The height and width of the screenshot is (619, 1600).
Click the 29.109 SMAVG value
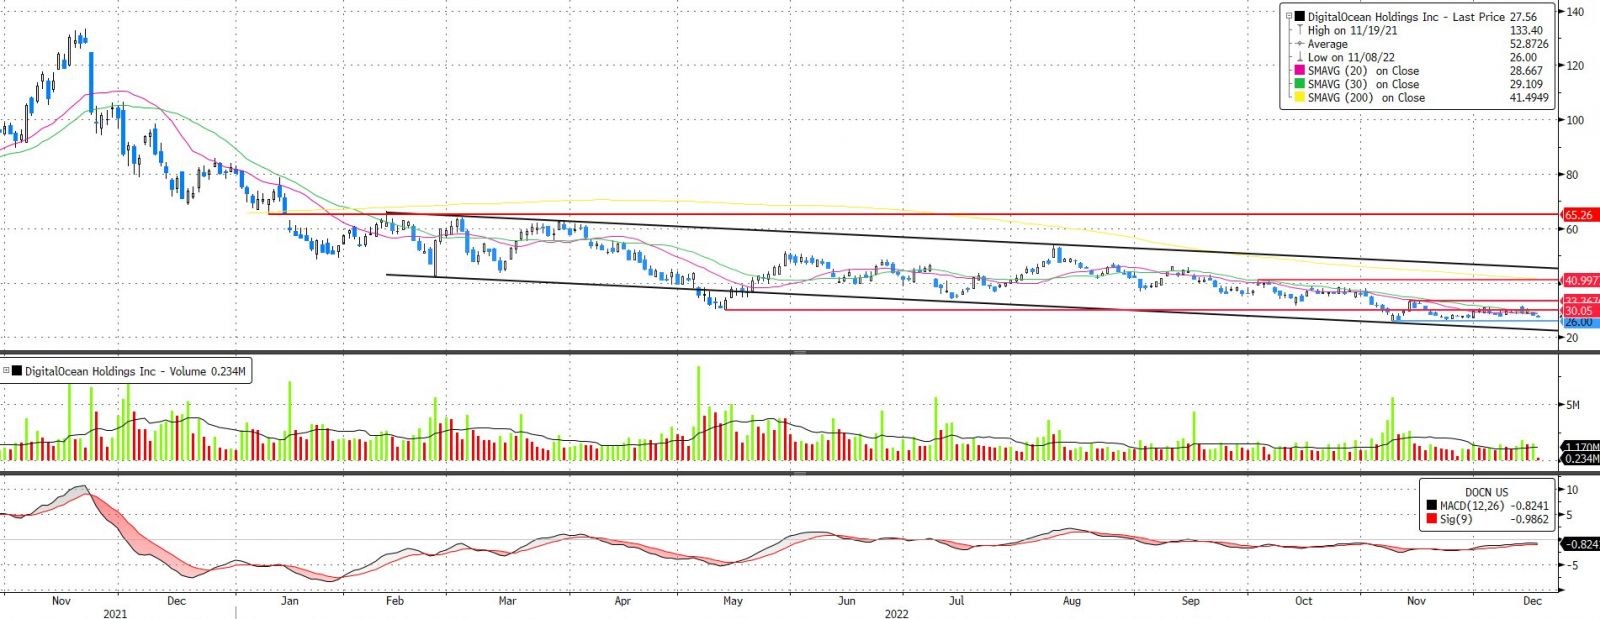coord(1526,84)
